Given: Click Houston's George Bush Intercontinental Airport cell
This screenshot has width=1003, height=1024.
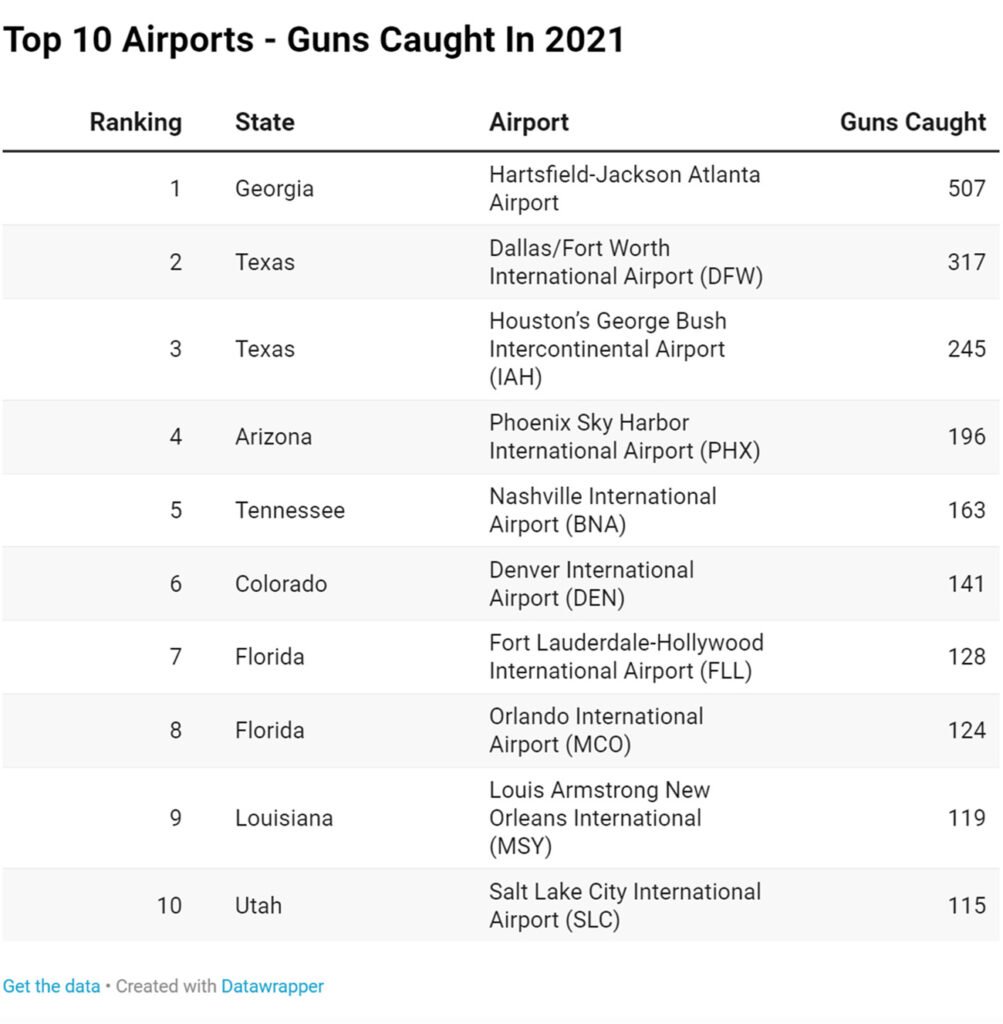Looking at the screenshot, I should point(607,349).
